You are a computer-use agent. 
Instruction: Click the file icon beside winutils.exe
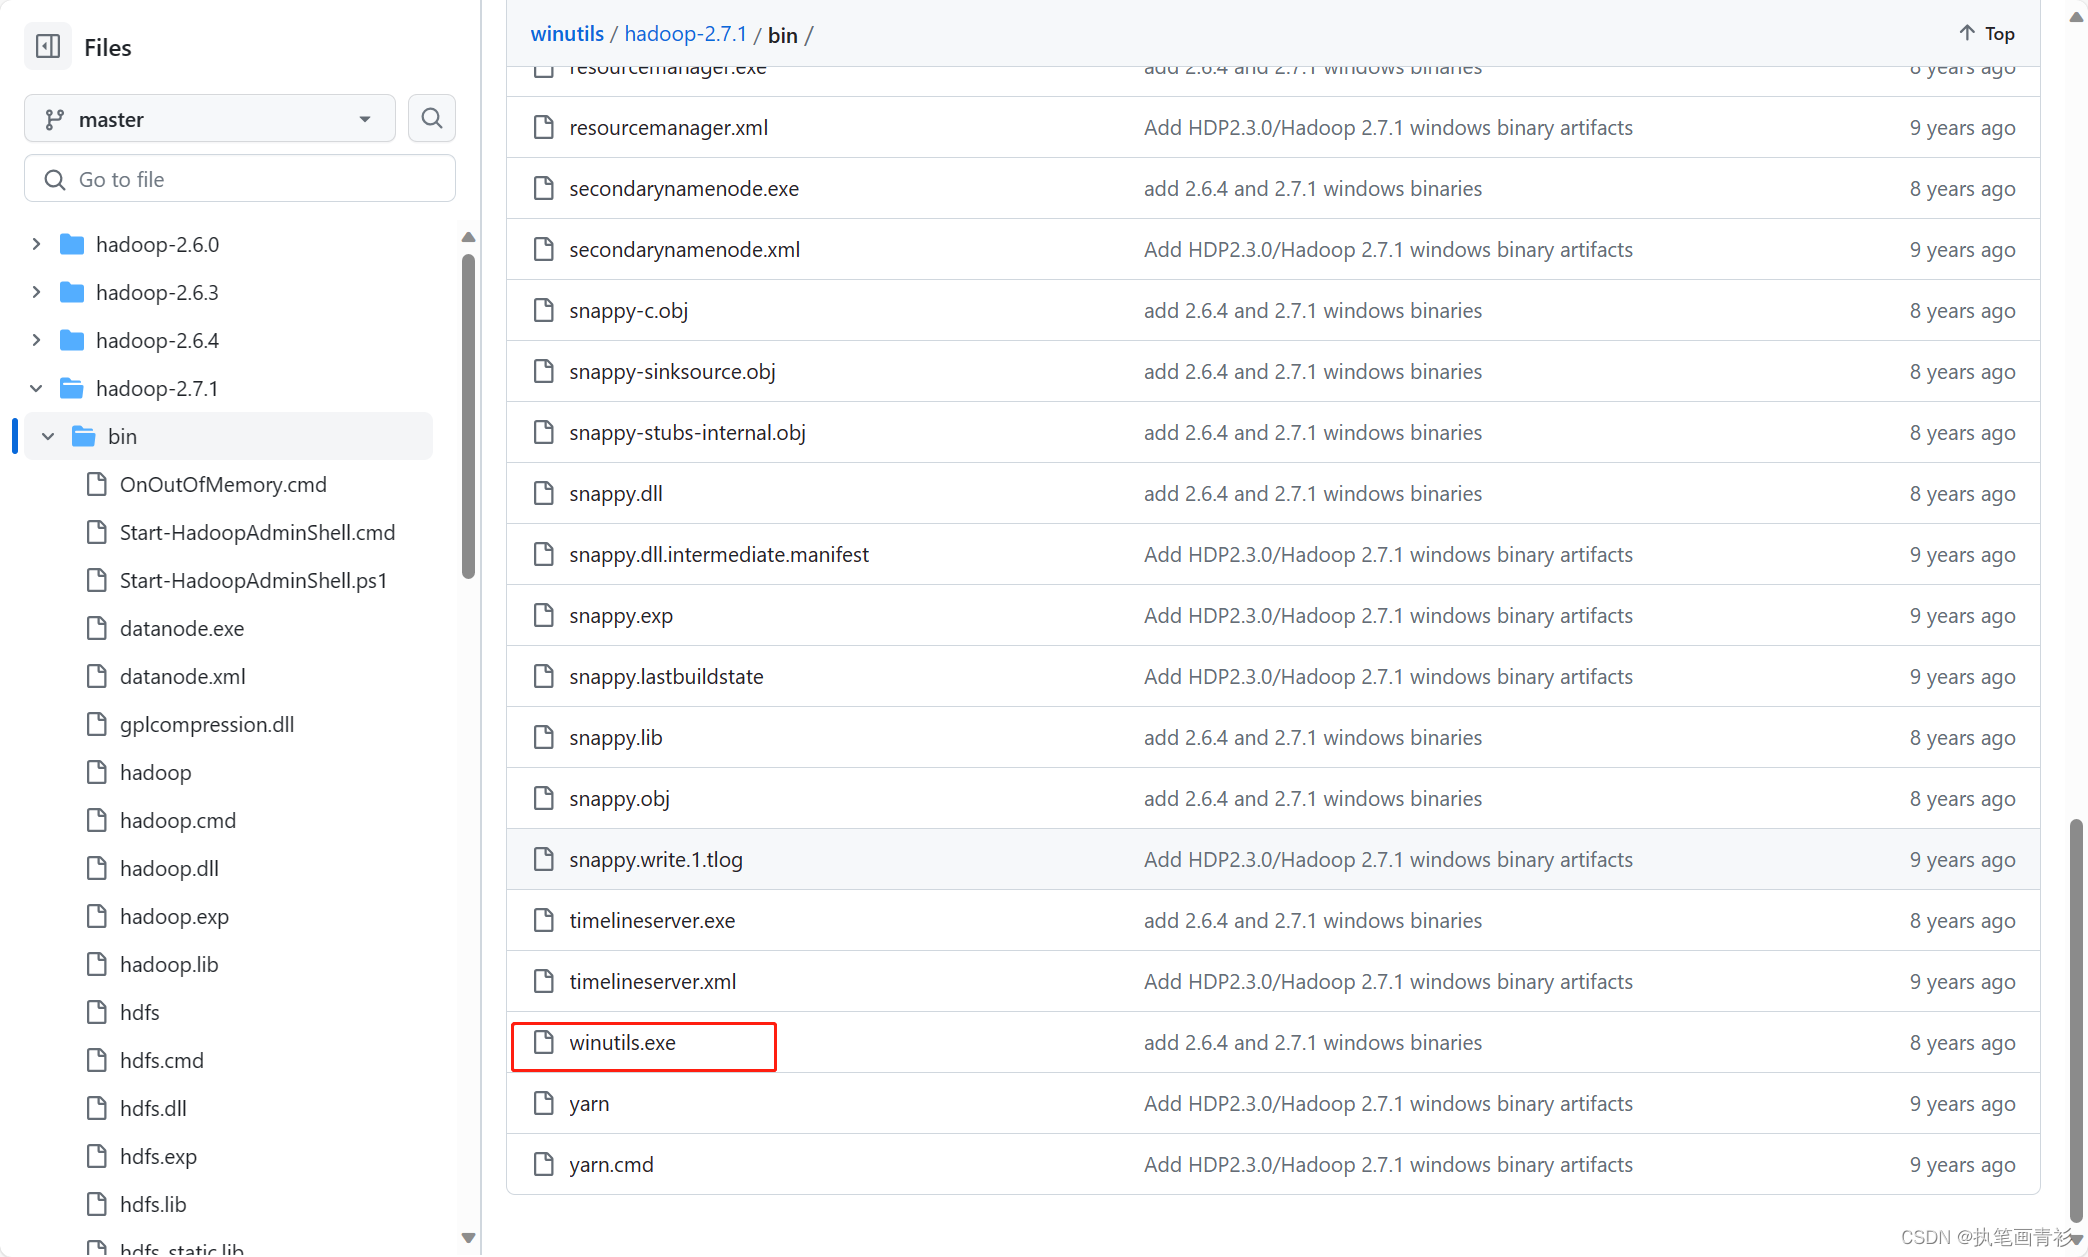point(543,1042)
